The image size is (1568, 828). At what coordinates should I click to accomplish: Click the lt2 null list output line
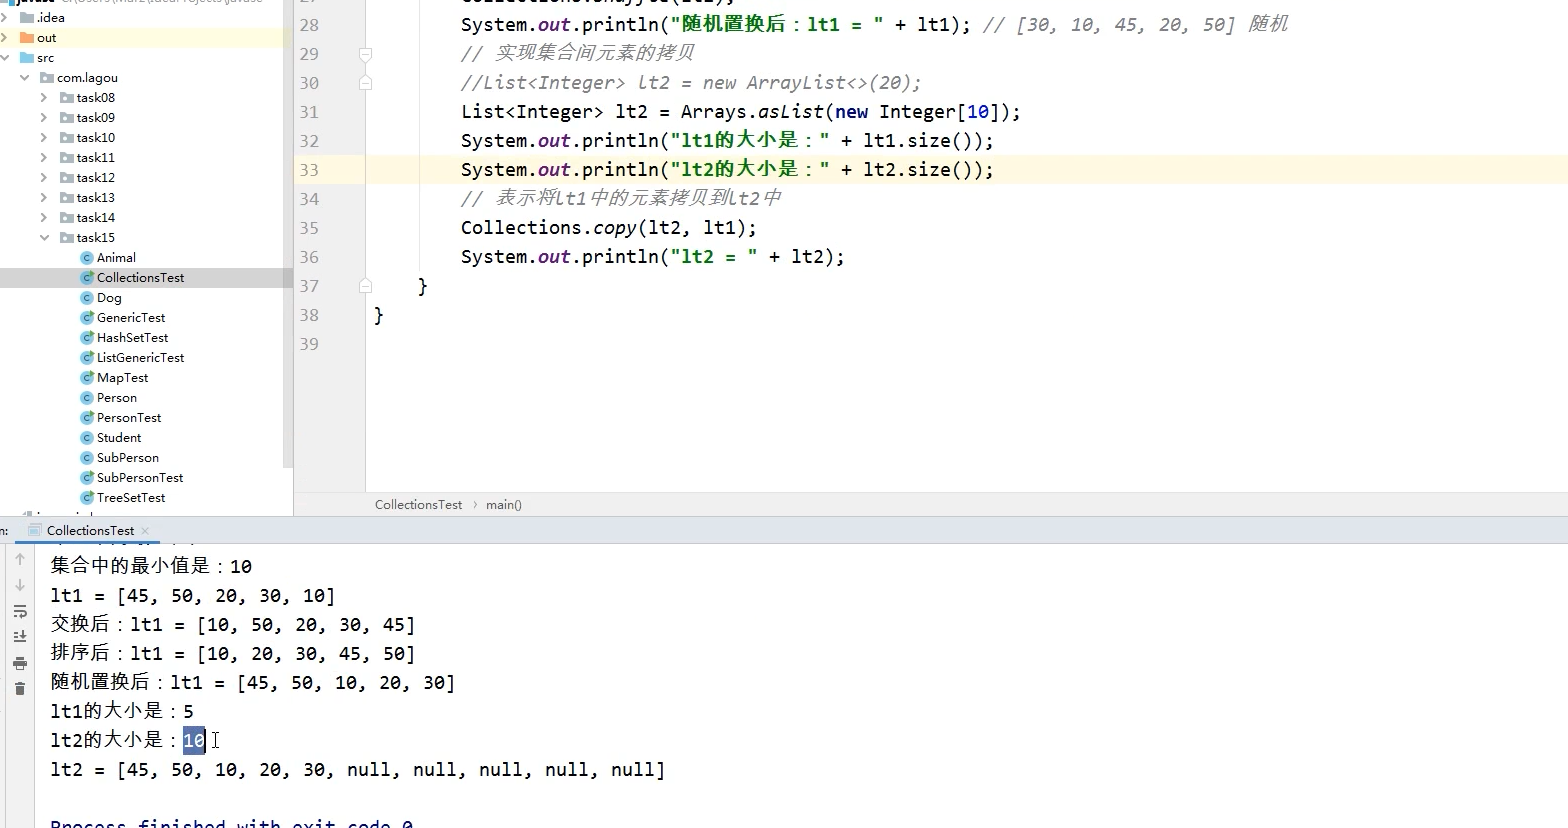click(x=358, y=770)
